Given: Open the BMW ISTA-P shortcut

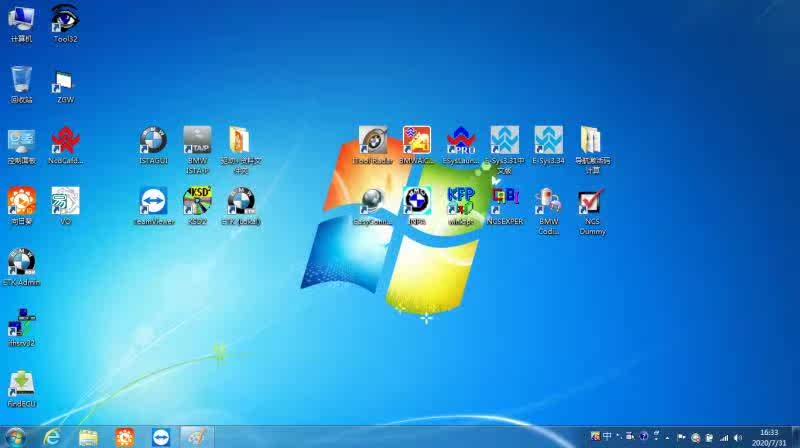Looking at the screenshot, I should tap(197, 150).
